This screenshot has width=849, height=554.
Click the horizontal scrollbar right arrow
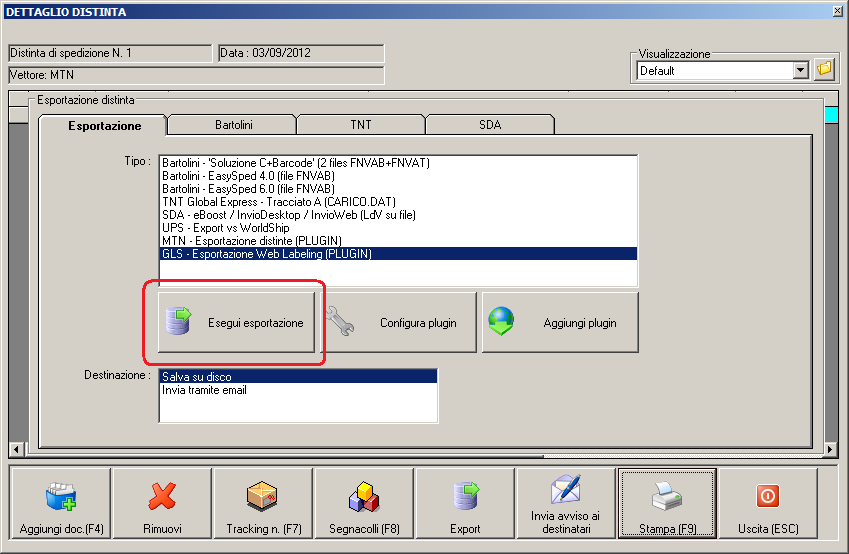(x=830, y=449)
